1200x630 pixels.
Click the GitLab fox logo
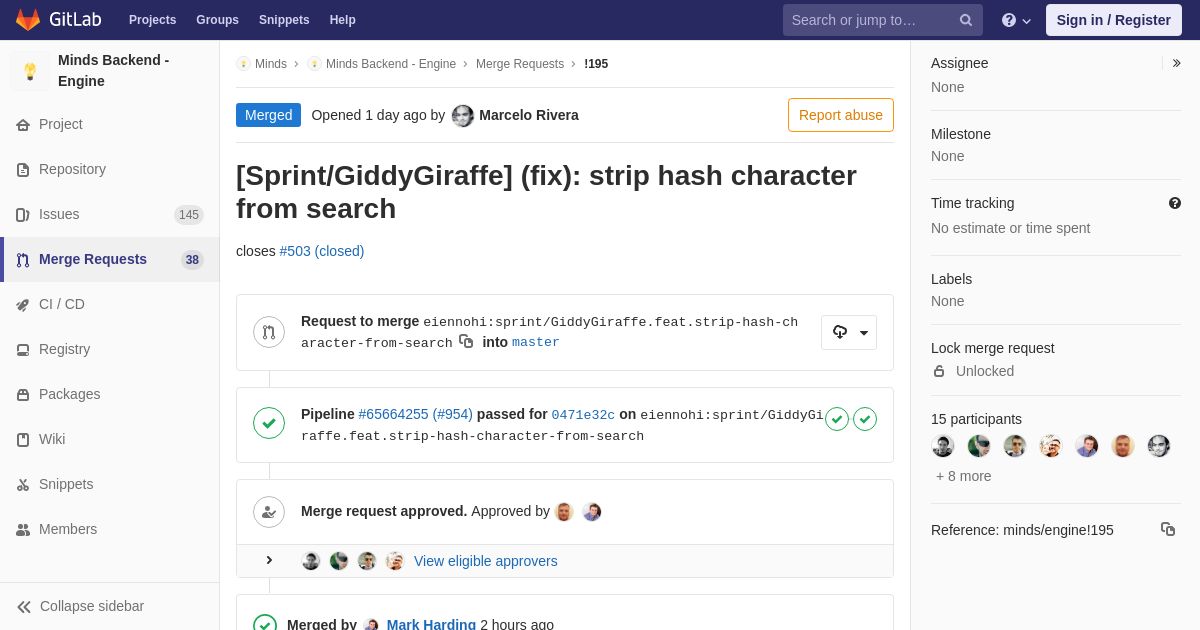tap(28, 20)
